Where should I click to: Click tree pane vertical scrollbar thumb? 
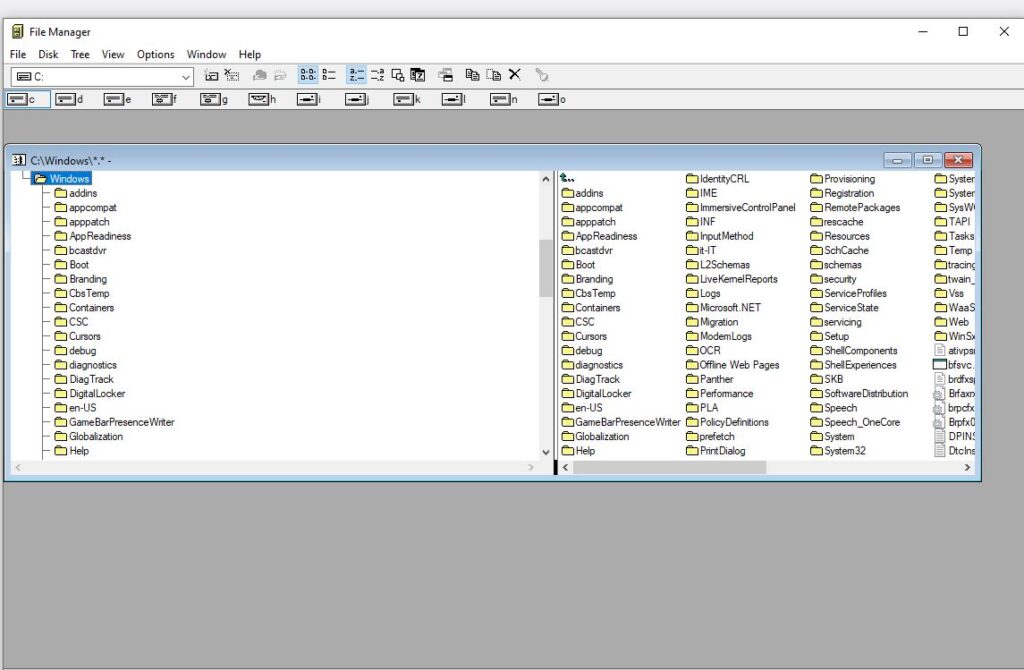(546, 268)
